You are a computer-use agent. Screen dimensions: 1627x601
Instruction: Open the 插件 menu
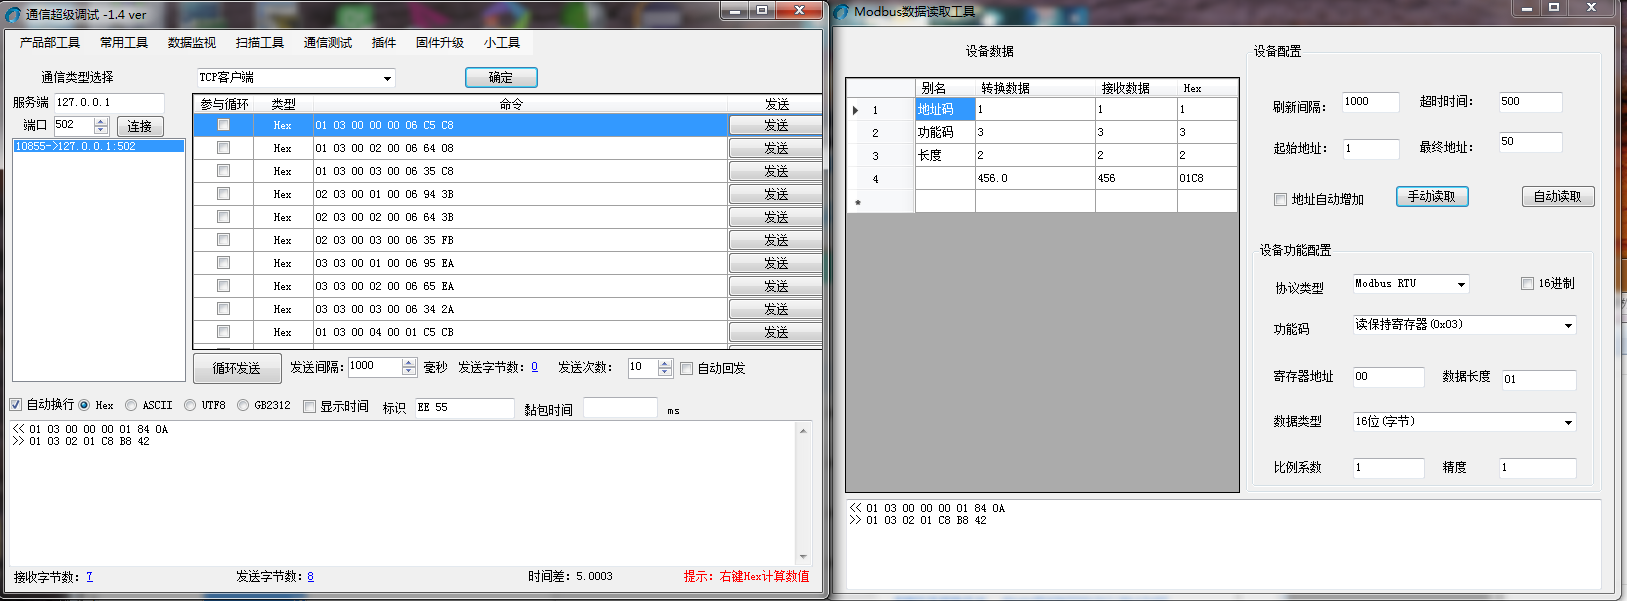tap(384, 43)
